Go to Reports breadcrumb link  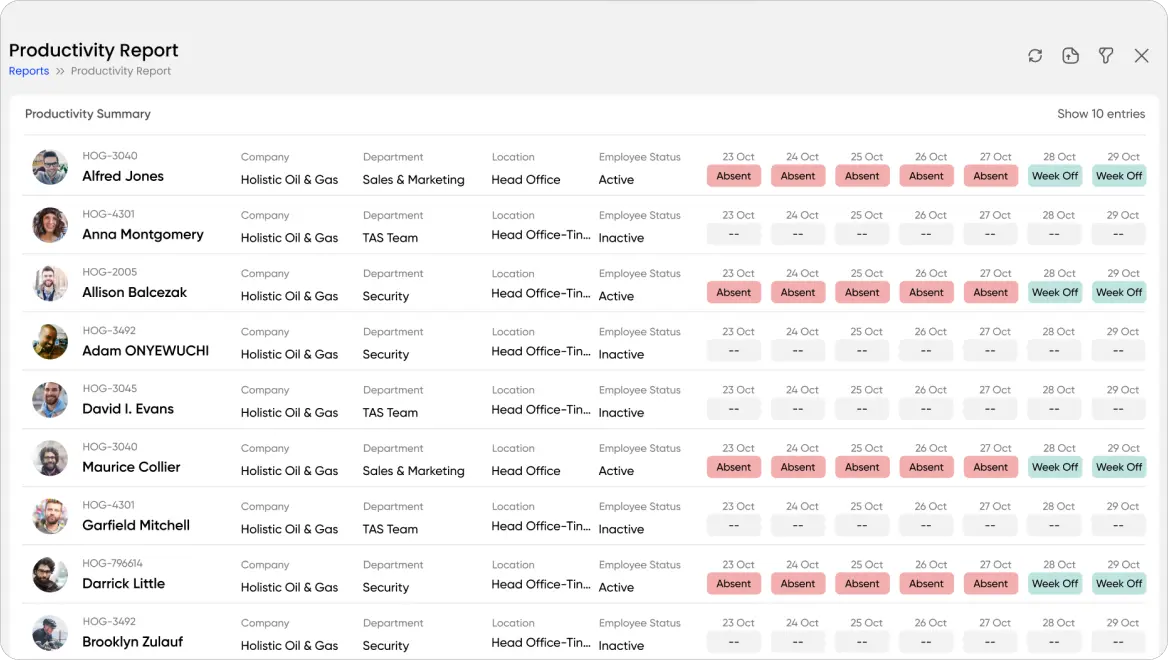[29, 71]
